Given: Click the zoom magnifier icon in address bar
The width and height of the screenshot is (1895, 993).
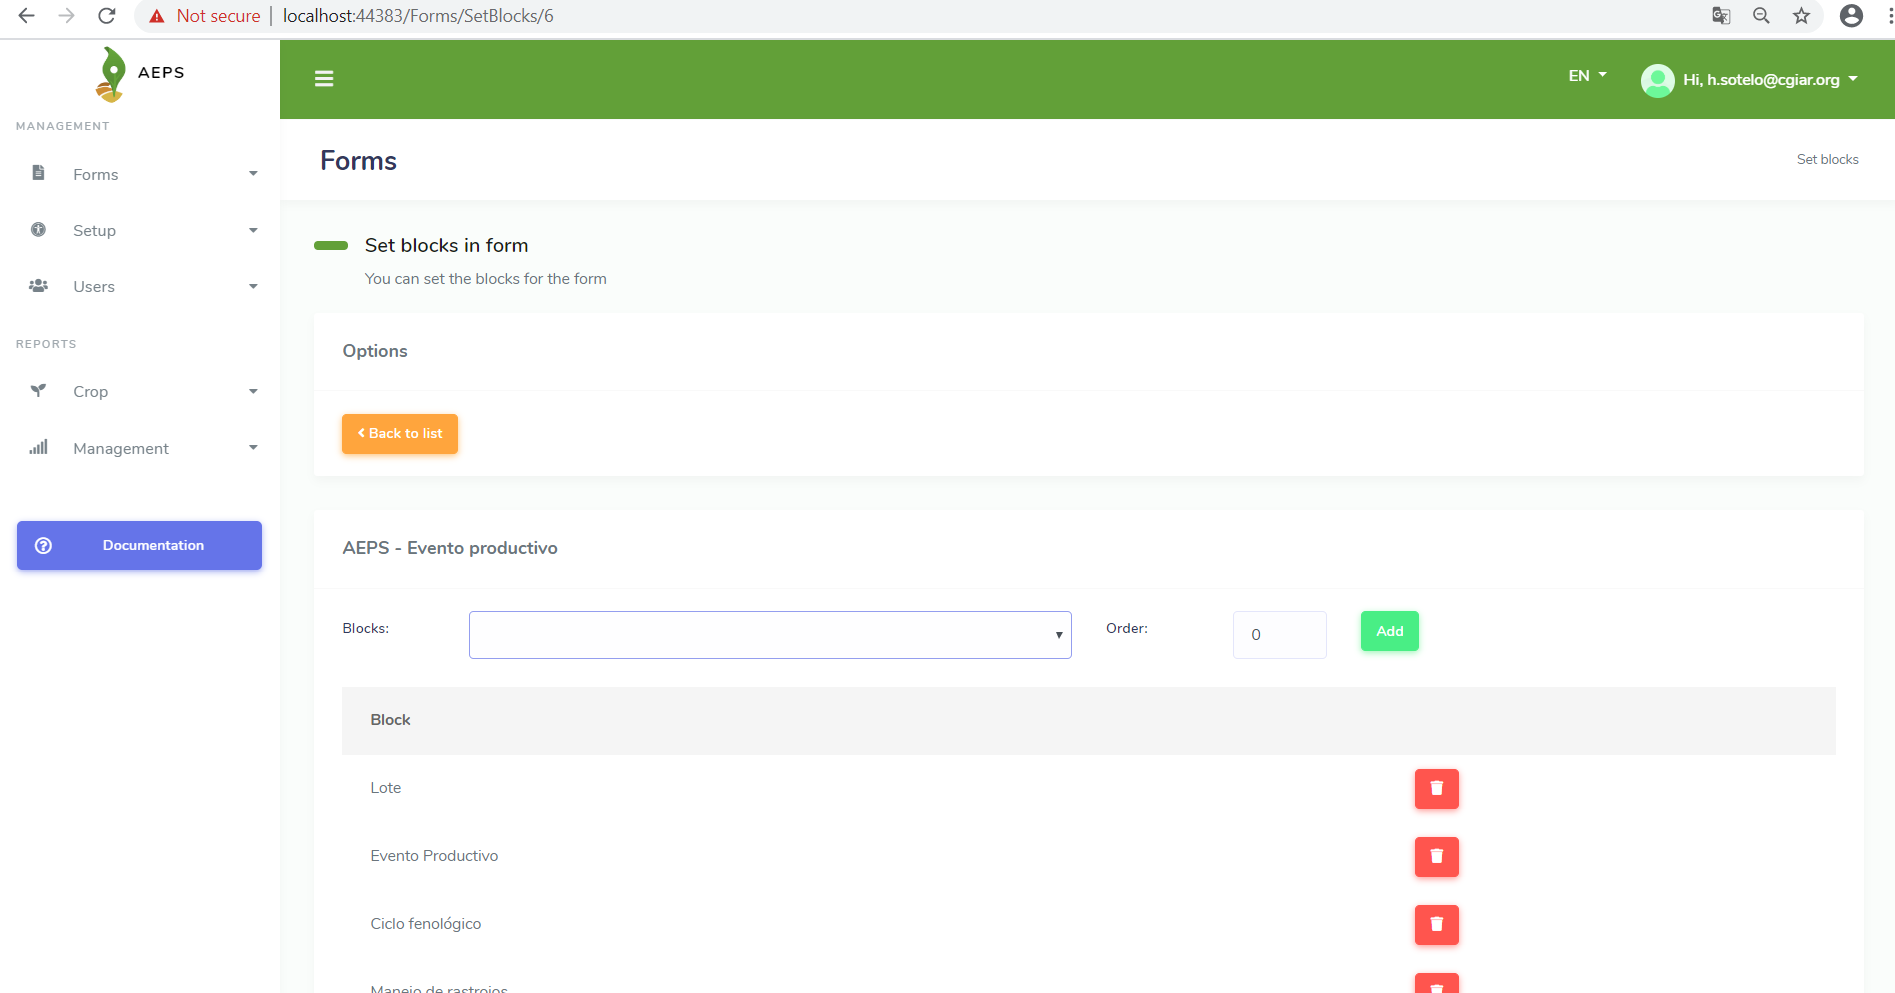Looking at the screenshot, I should coord(1761,16).
